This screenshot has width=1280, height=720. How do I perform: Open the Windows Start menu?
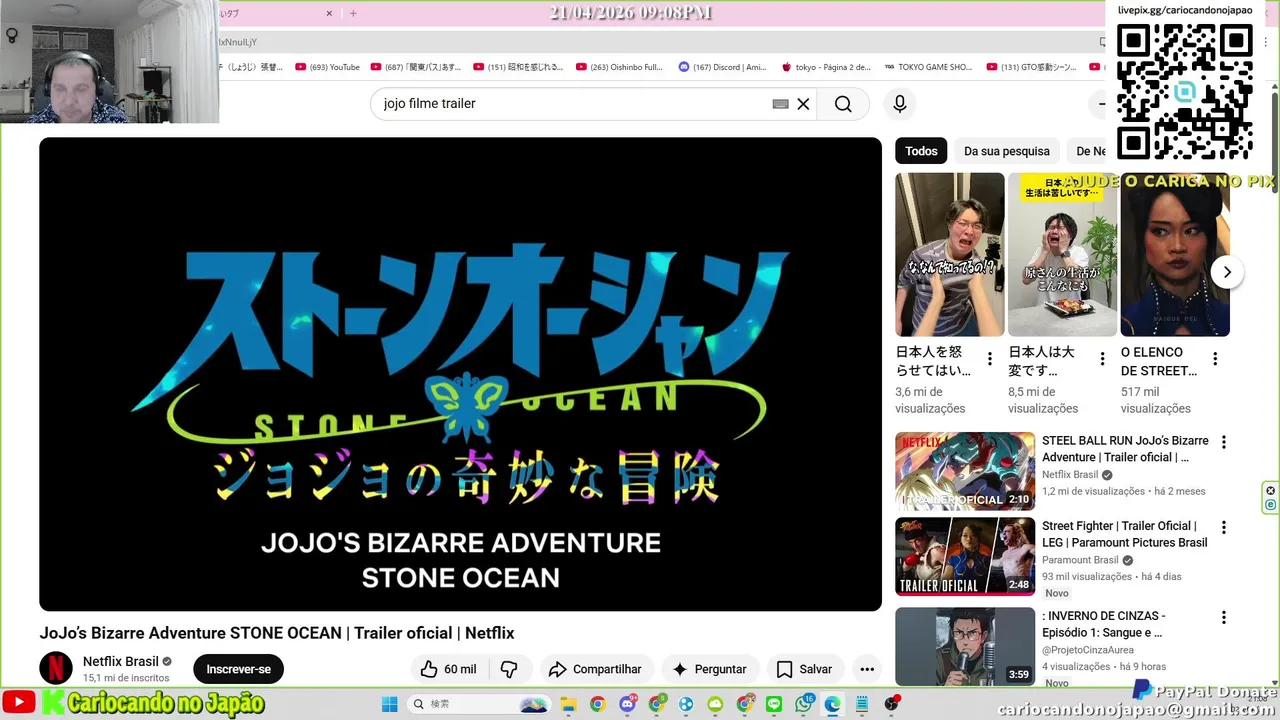click(390, 704)
